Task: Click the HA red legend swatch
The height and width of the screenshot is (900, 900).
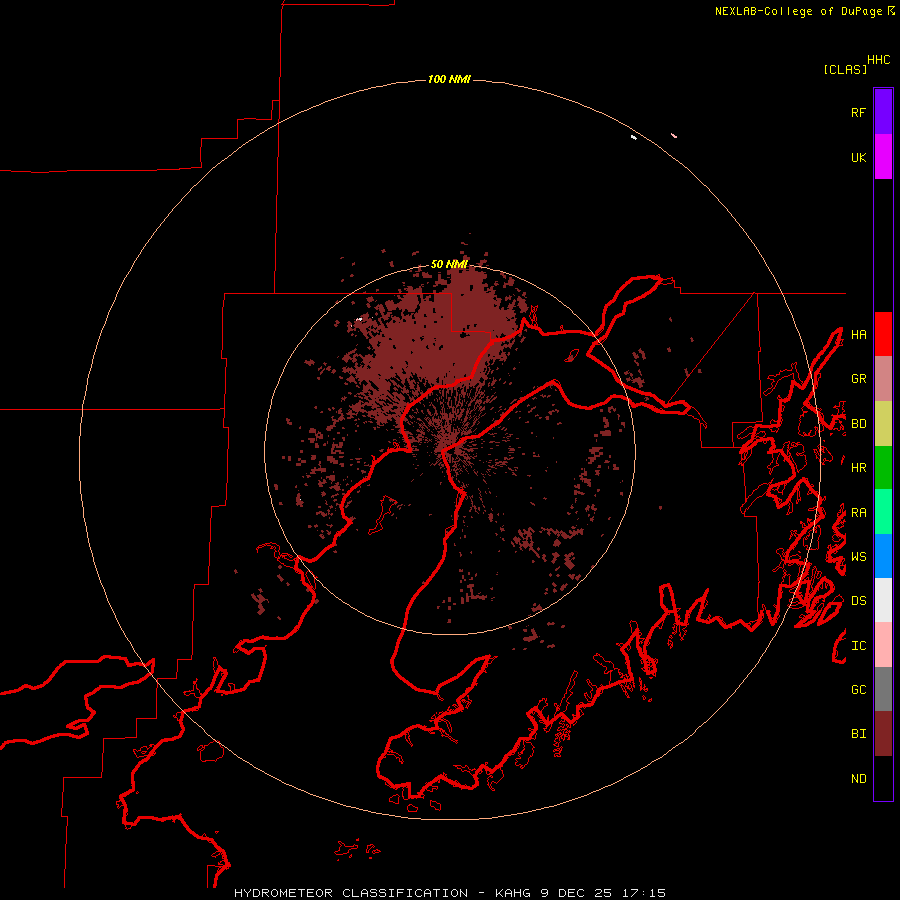Action: [883, 334]
